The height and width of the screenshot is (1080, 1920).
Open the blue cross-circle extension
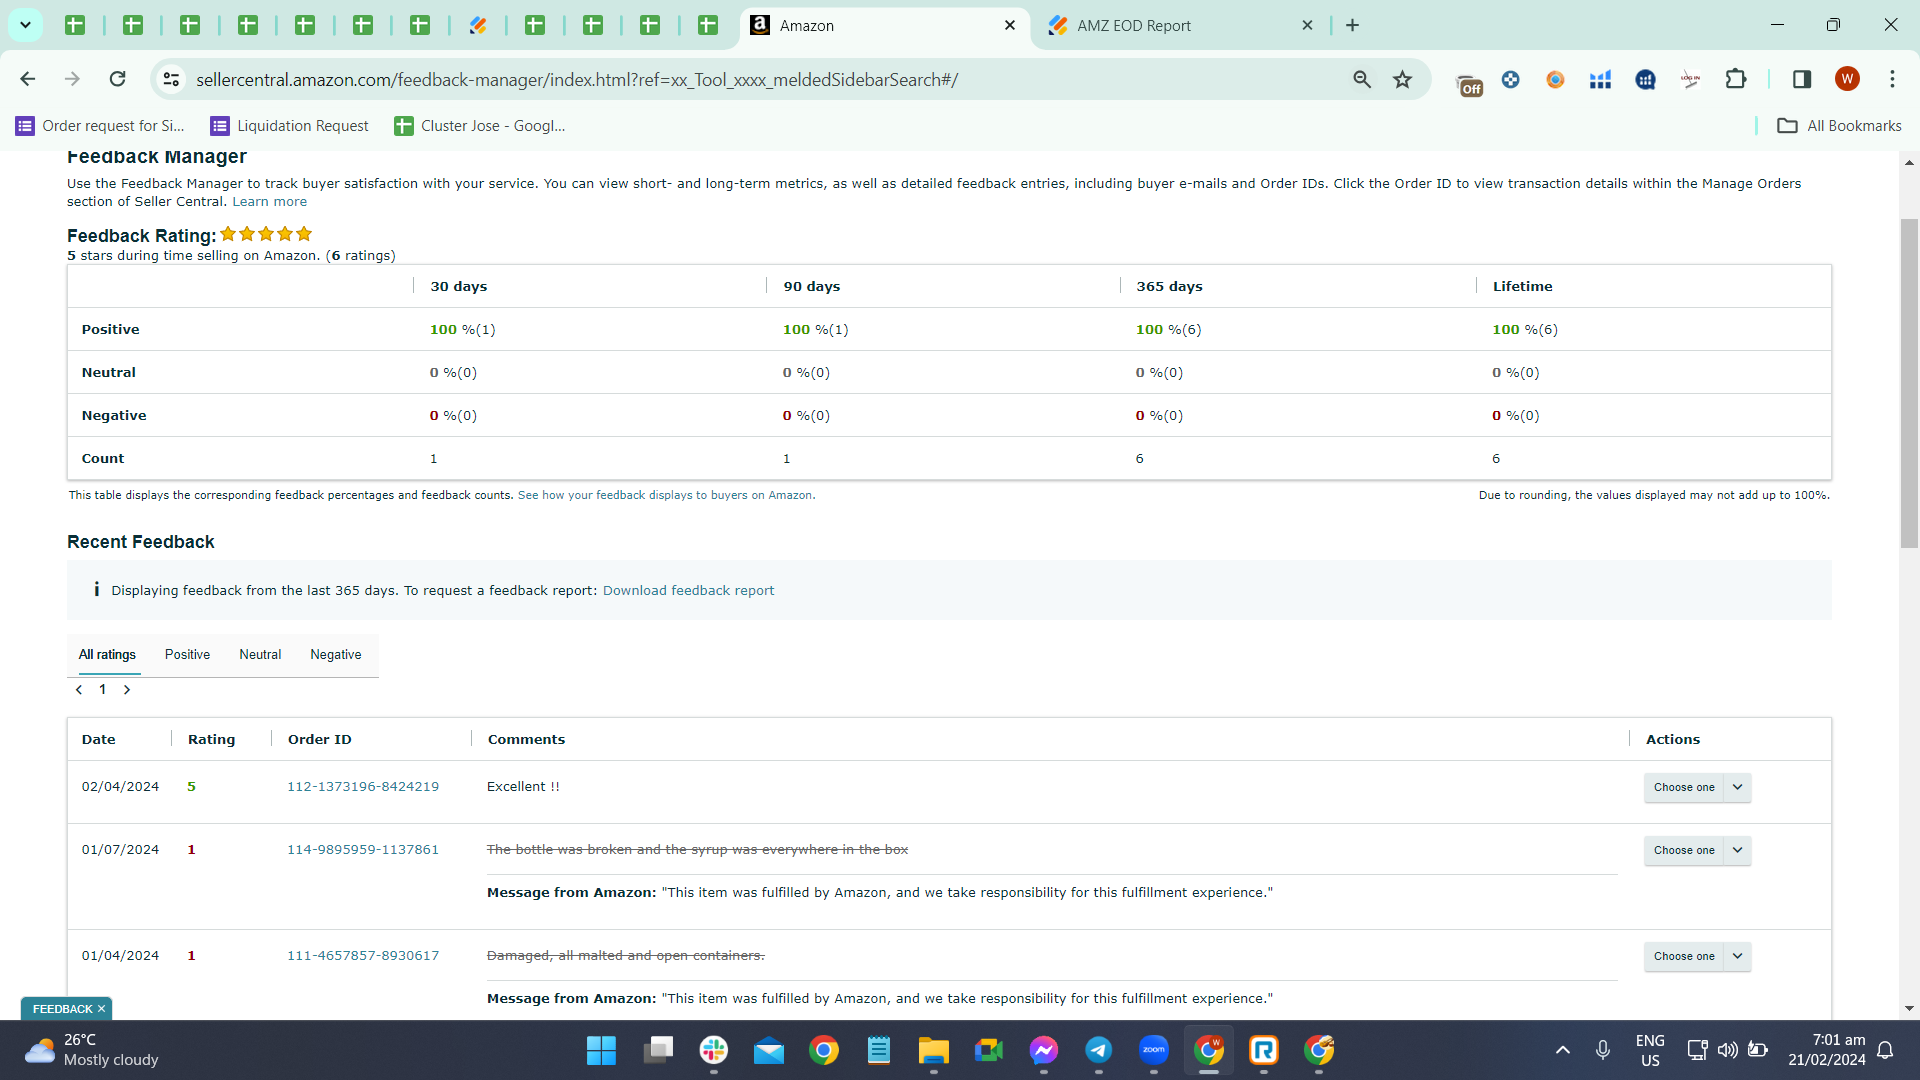1511,79
